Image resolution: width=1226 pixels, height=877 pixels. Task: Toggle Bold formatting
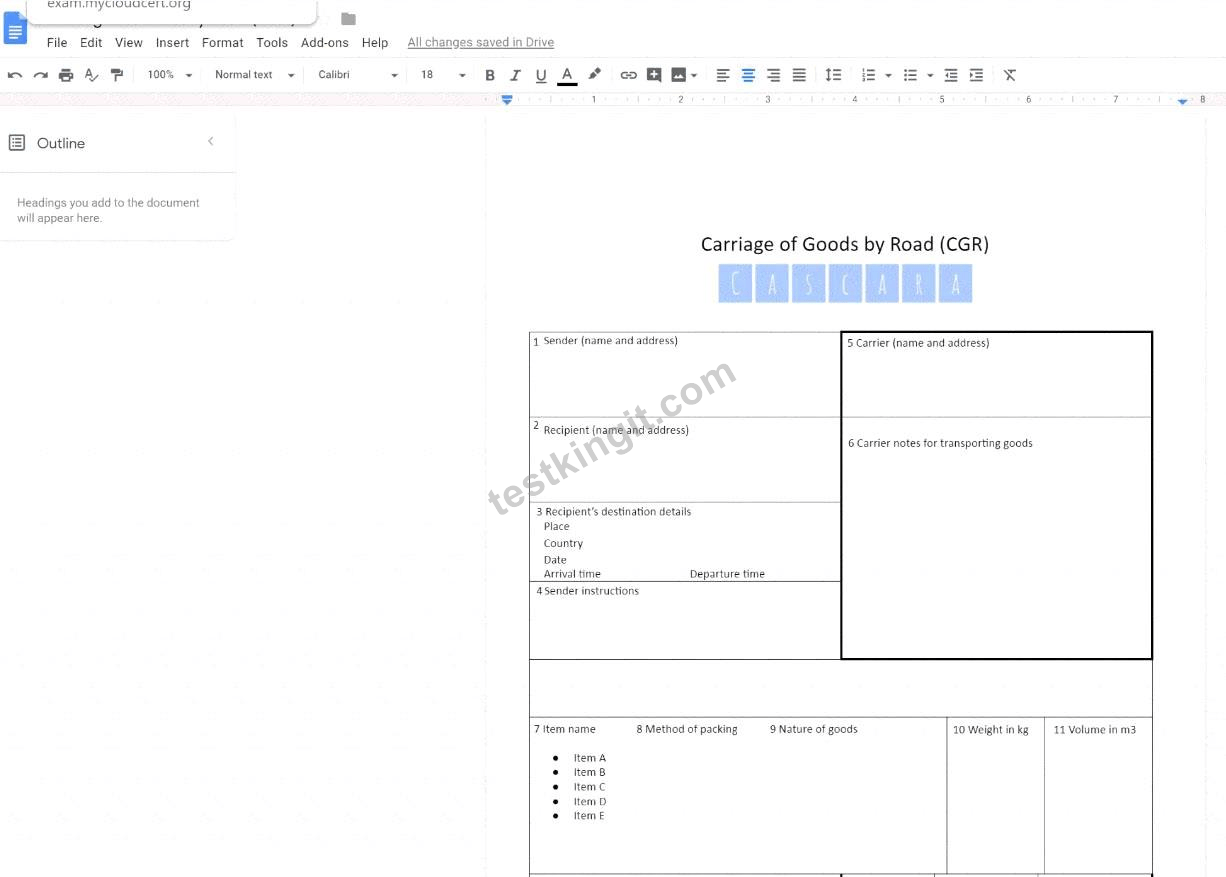pos(490,75)
